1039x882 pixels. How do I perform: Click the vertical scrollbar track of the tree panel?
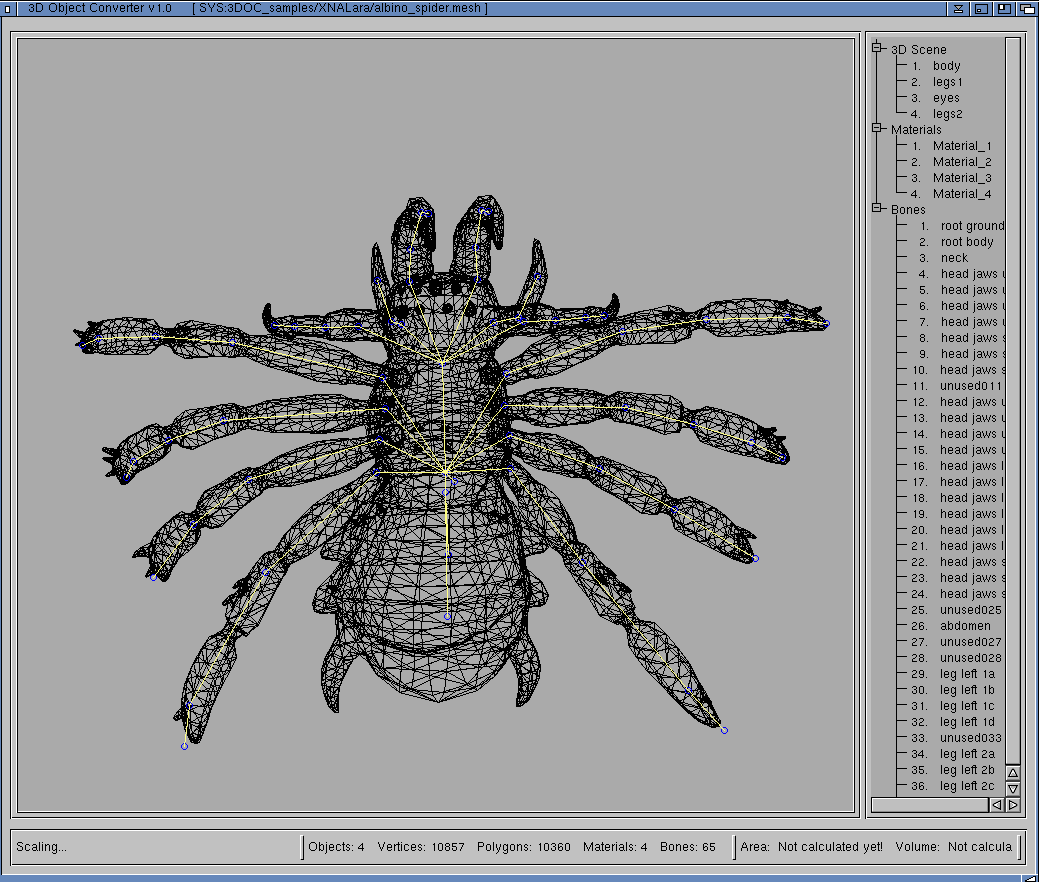(1013, 400)
